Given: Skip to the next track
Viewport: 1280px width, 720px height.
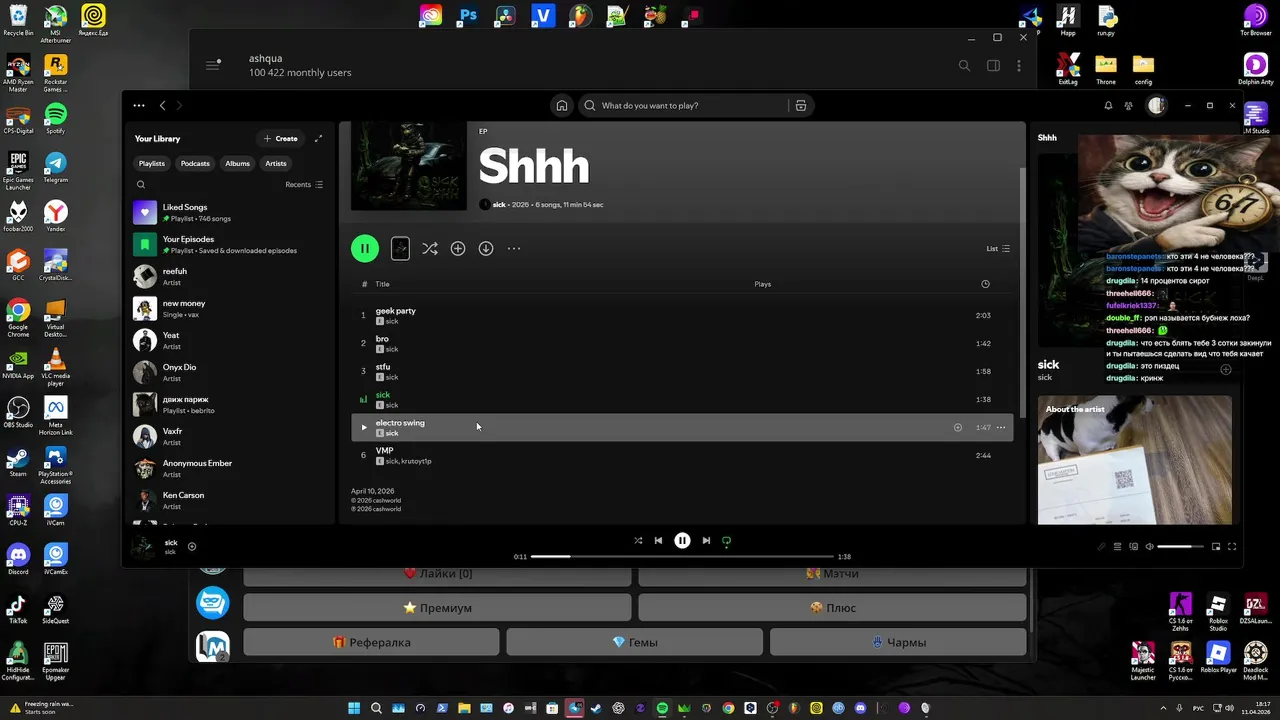Looking at the screenshot, I should [706, 540].
